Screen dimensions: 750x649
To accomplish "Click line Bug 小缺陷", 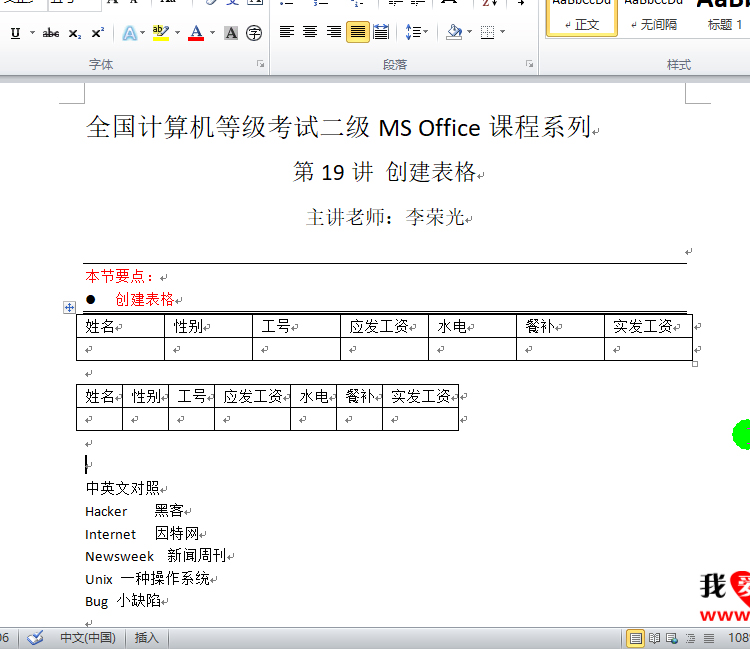I will pos(123,601).
